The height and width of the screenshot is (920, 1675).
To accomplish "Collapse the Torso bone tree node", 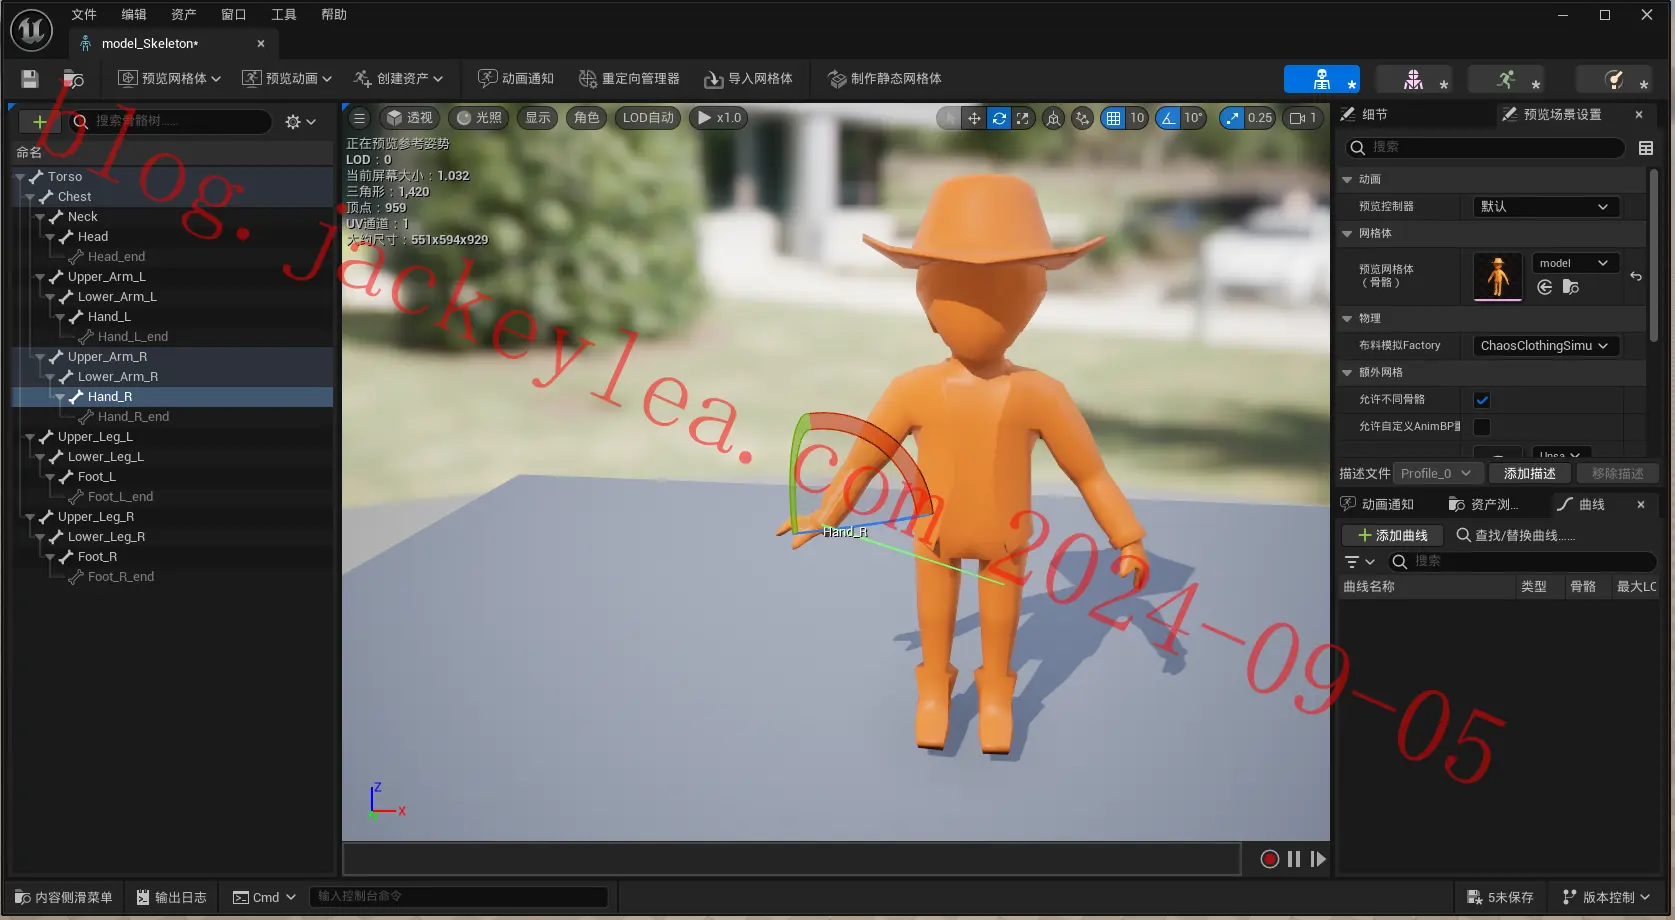I will click(20, 177).
